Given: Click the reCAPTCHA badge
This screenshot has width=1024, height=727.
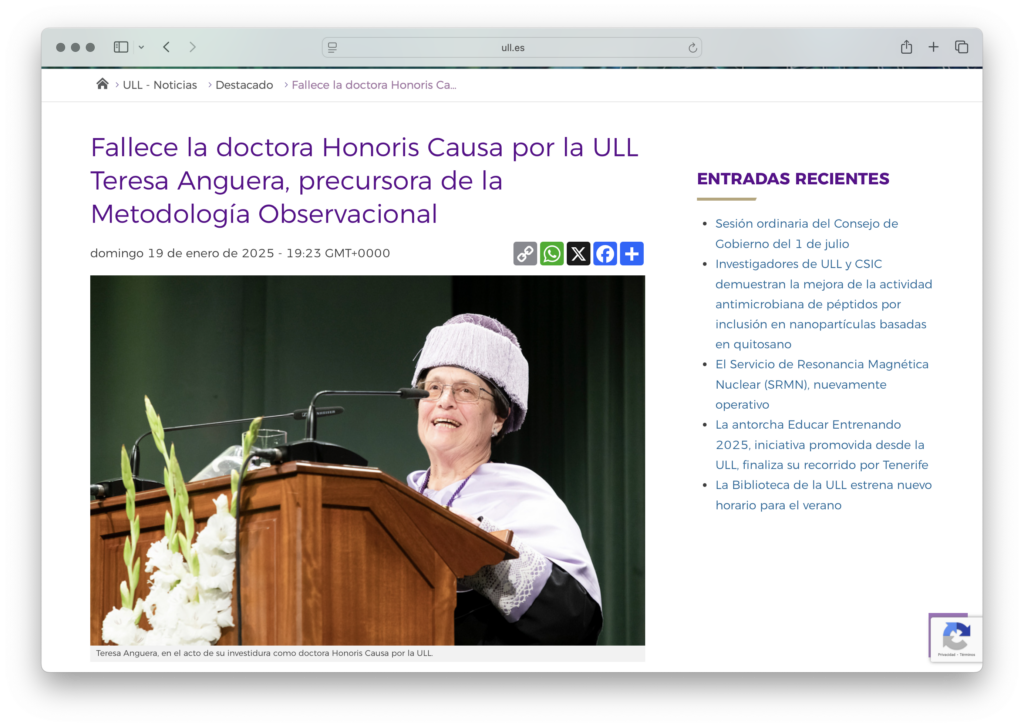Looking at the screenshot, I should point(956,637).
